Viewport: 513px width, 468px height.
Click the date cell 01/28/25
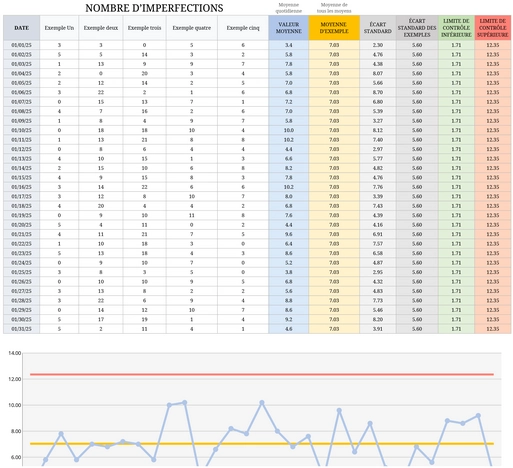pyautogui.click(x=21, y=301)
